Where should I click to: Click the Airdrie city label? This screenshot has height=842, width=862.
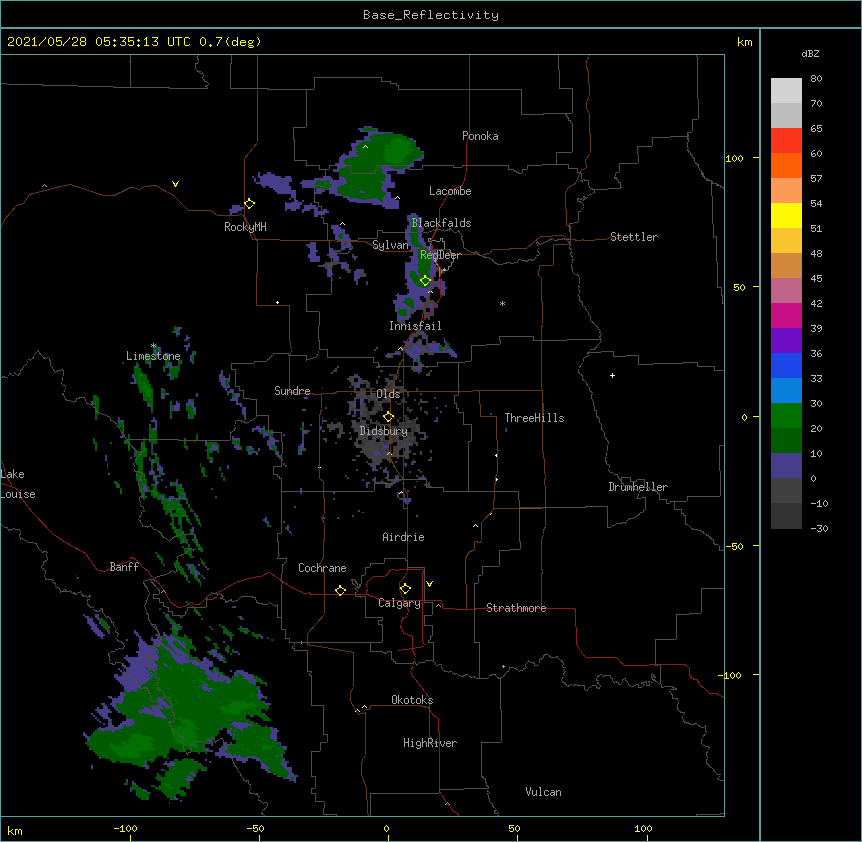pyautogui.click(x=404, y=537)
